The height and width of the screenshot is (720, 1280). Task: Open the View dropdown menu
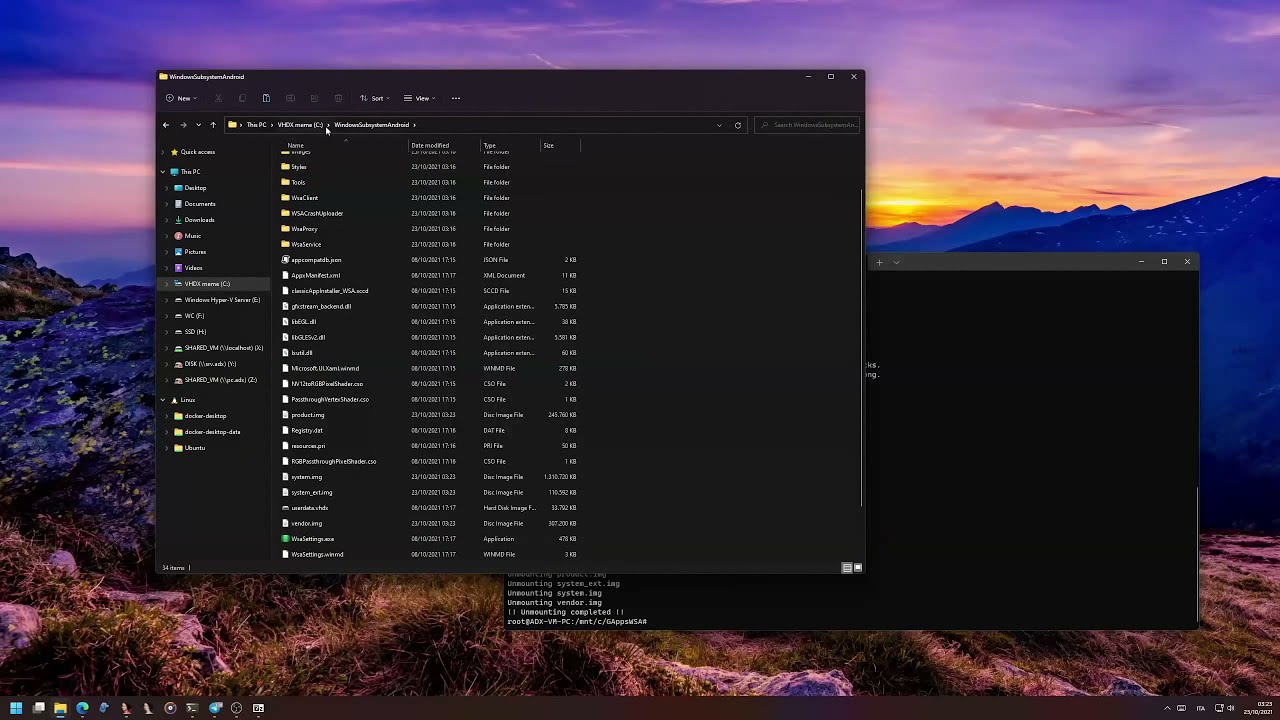coord(420,98)
